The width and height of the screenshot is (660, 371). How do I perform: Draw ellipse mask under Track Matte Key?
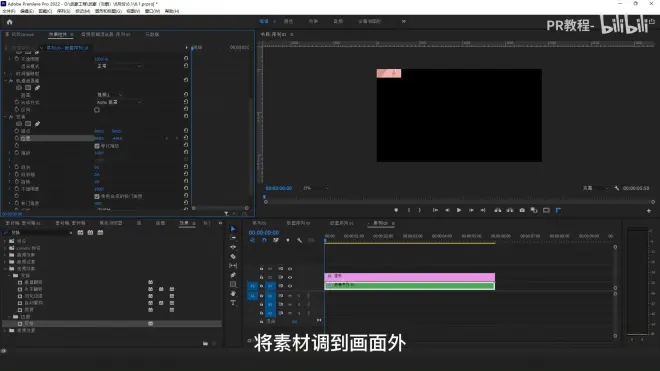click(x=19, y=88)
